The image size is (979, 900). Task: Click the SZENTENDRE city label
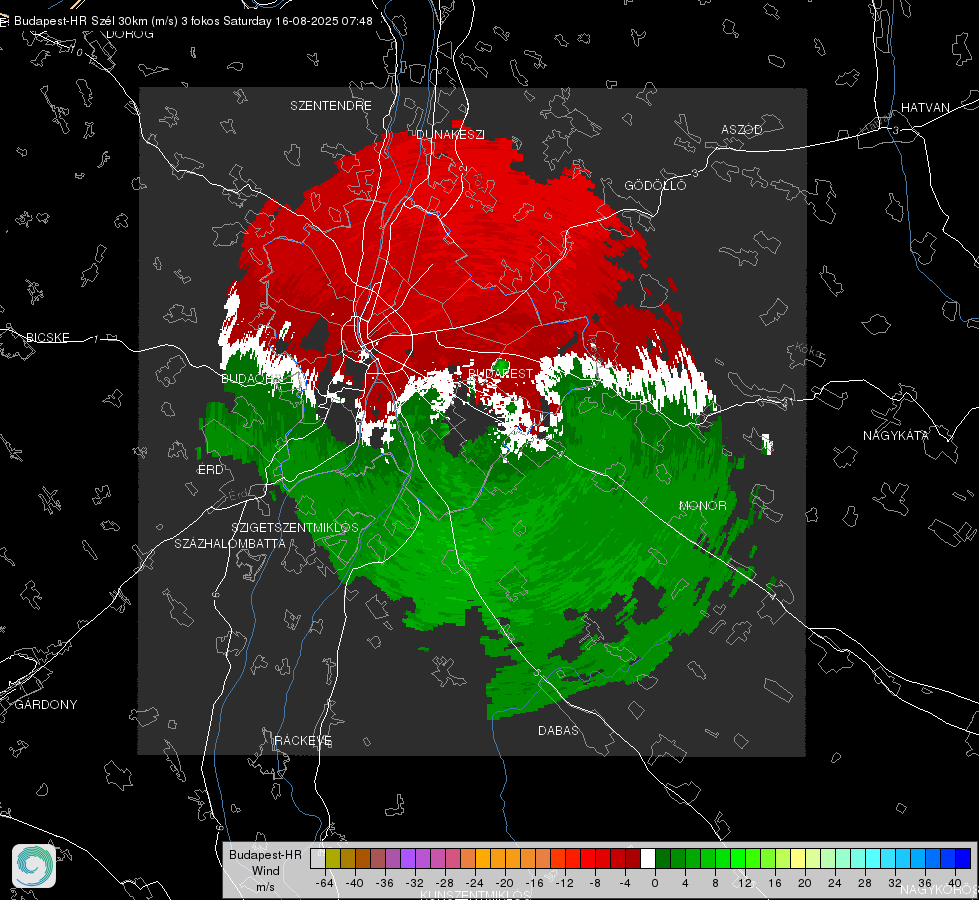click(331, 106)
